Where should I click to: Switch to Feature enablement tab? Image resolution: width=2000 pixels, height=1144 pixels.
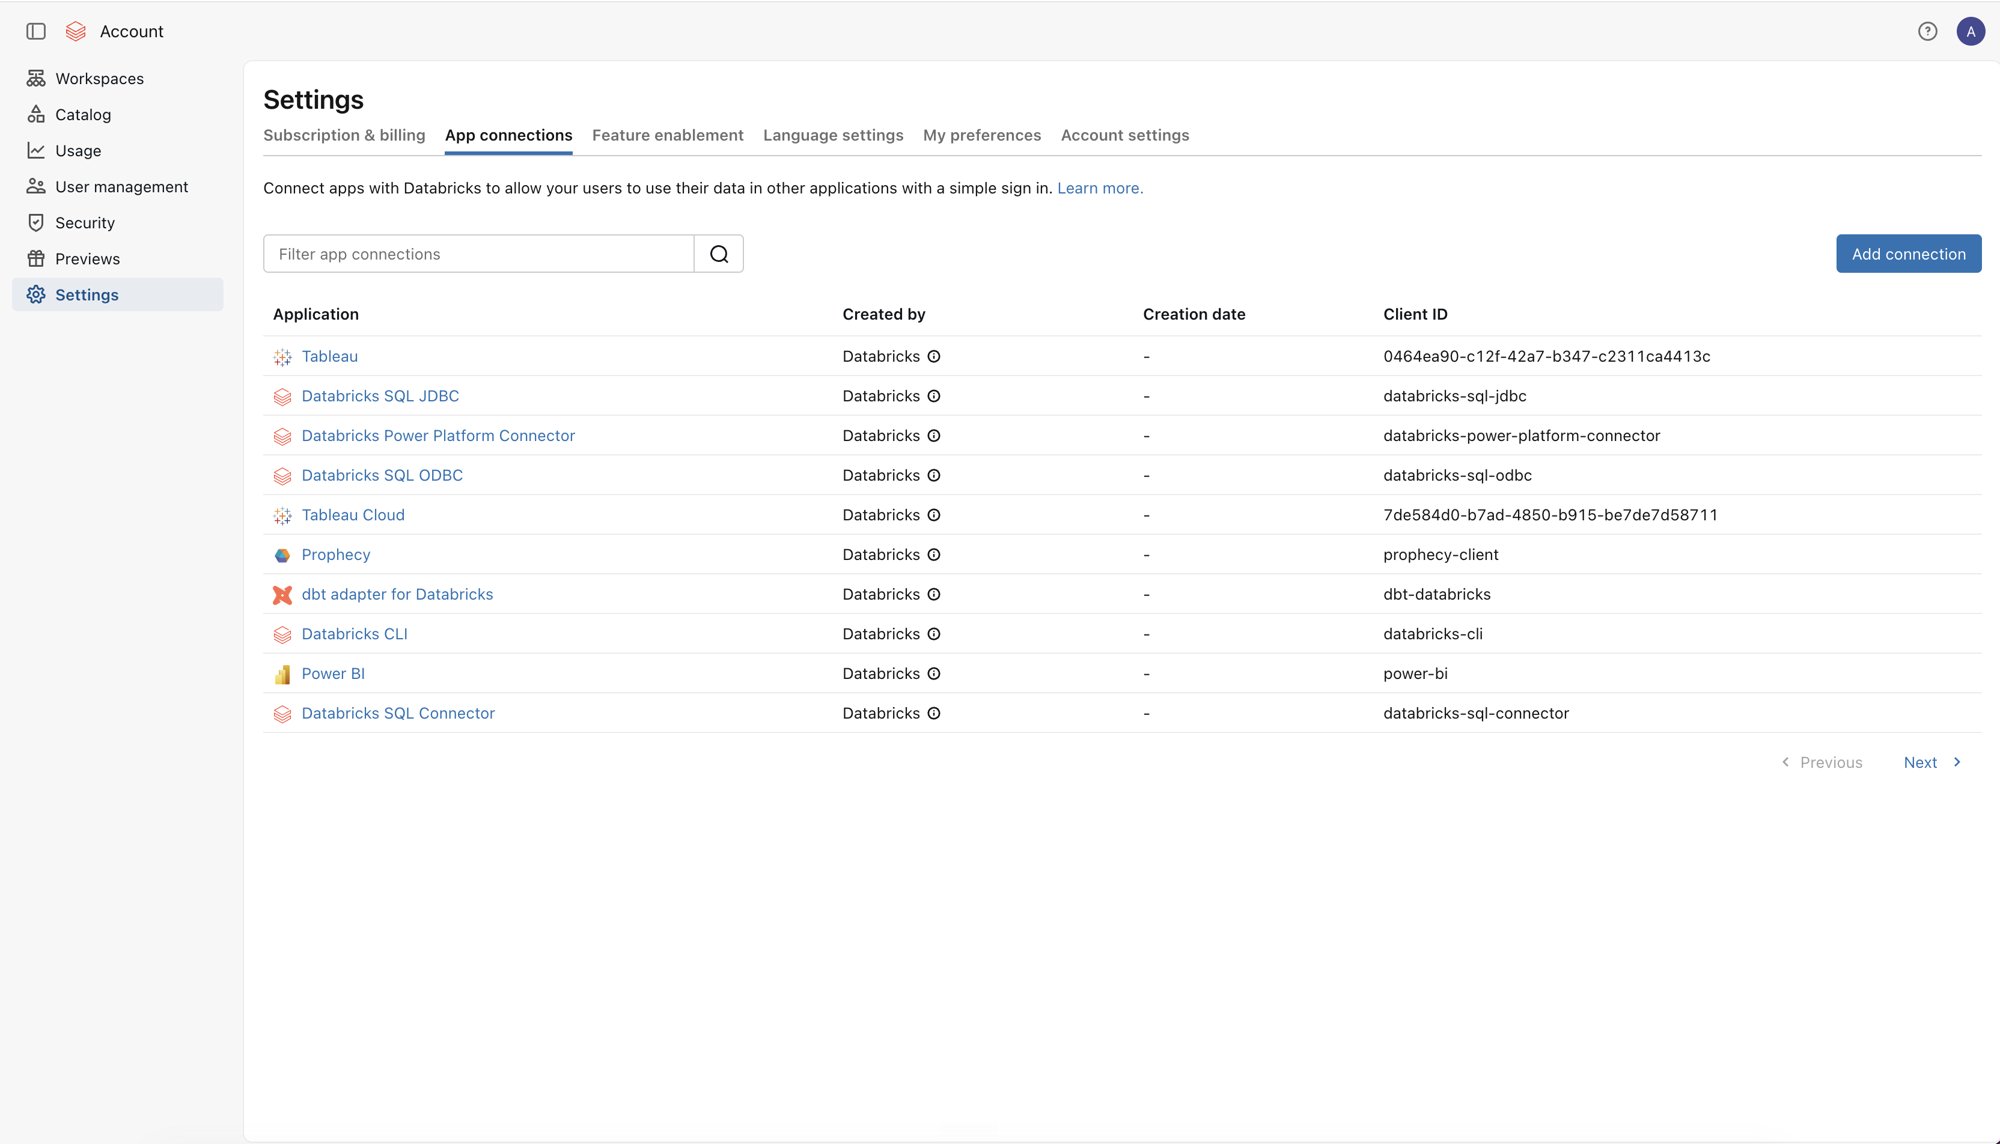[668, 135]
